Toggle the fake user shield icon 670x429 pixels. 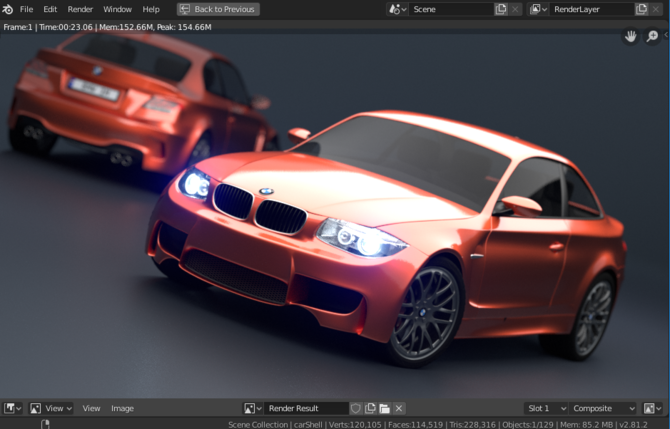point(356,408)
